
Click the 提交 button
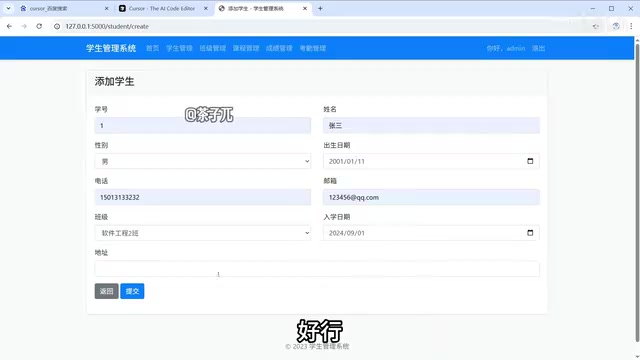point(132,291)
